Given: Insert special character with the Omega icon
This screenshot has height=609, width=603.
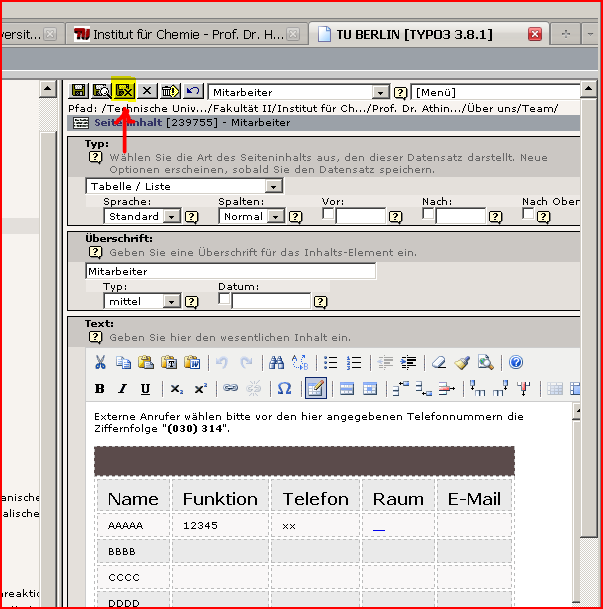Looking at the screenshot, I should click(284, 388).
